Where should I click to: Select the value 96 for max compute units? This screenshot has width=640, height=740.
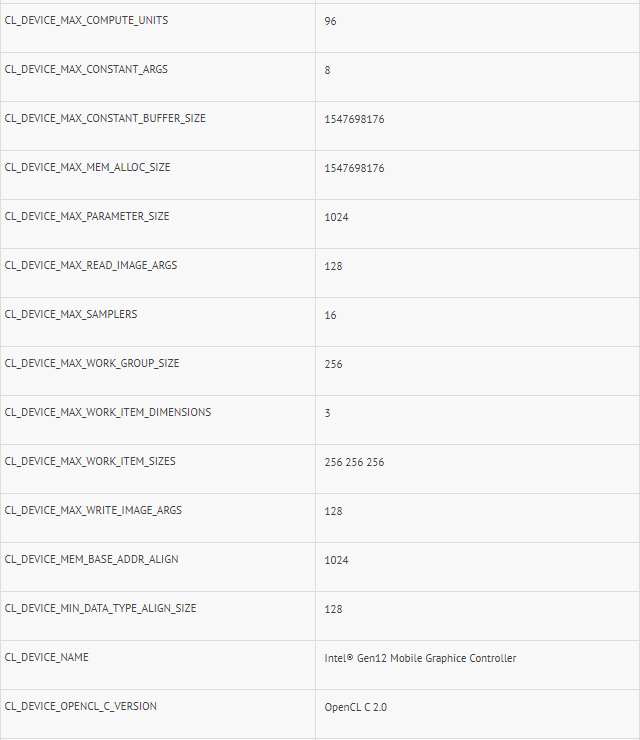coord(330,21)
